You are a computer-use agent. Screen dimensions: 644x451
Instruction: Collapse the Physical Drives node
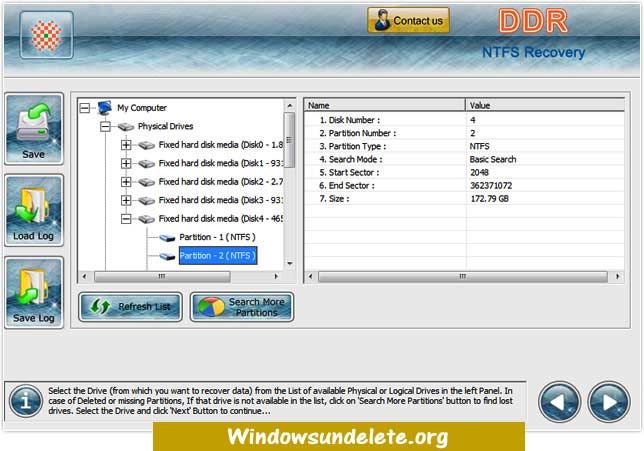(x=106, y=127)
